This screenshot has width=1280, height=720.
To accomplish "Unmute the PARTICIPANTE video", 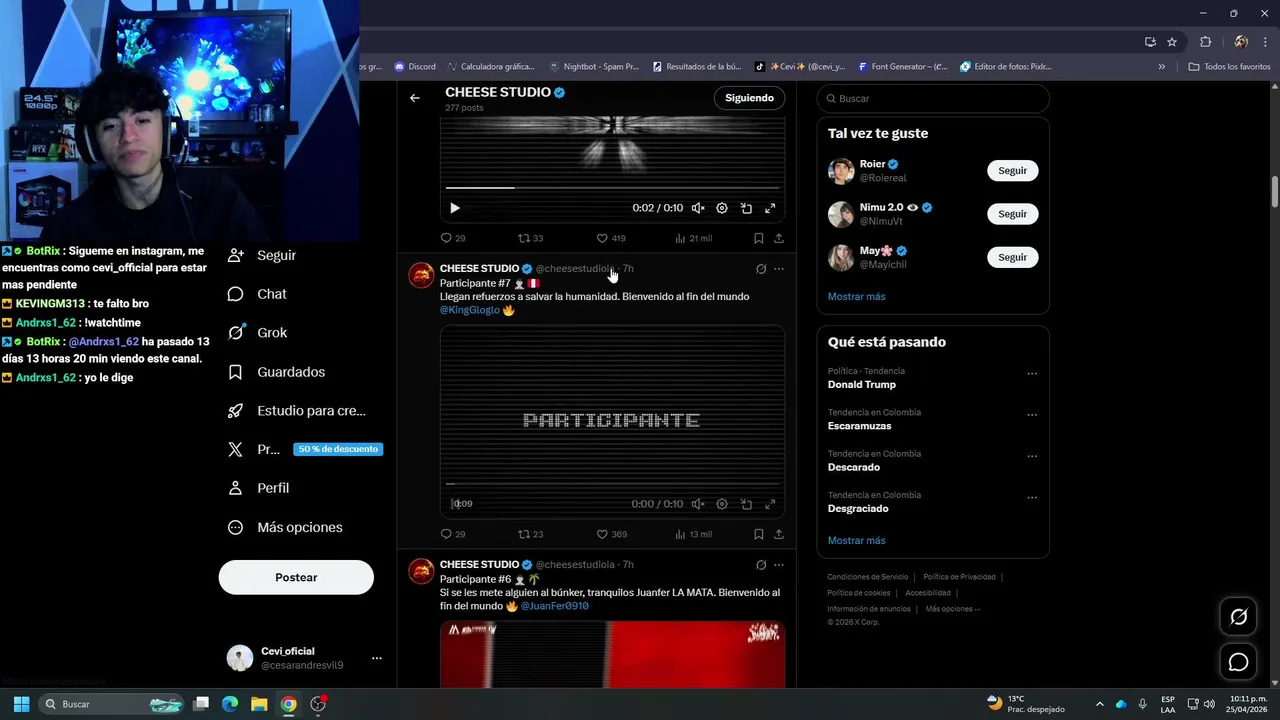I will pyautogui.click(x=698, y=504).
